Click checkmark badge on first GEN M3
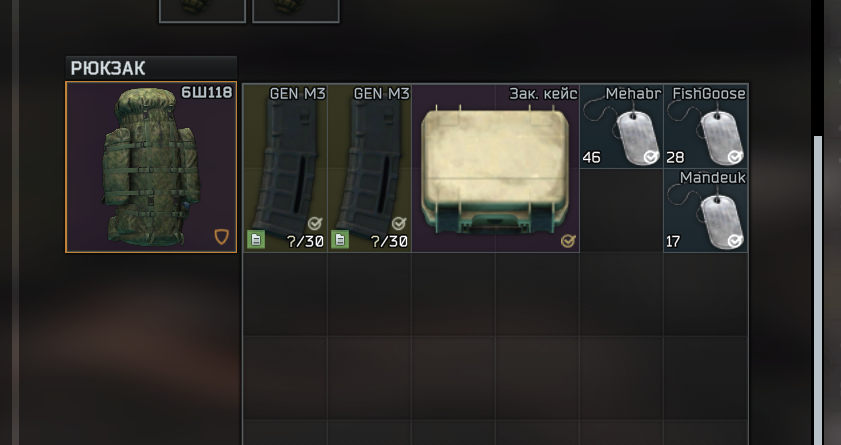 [x=315, y=224]
